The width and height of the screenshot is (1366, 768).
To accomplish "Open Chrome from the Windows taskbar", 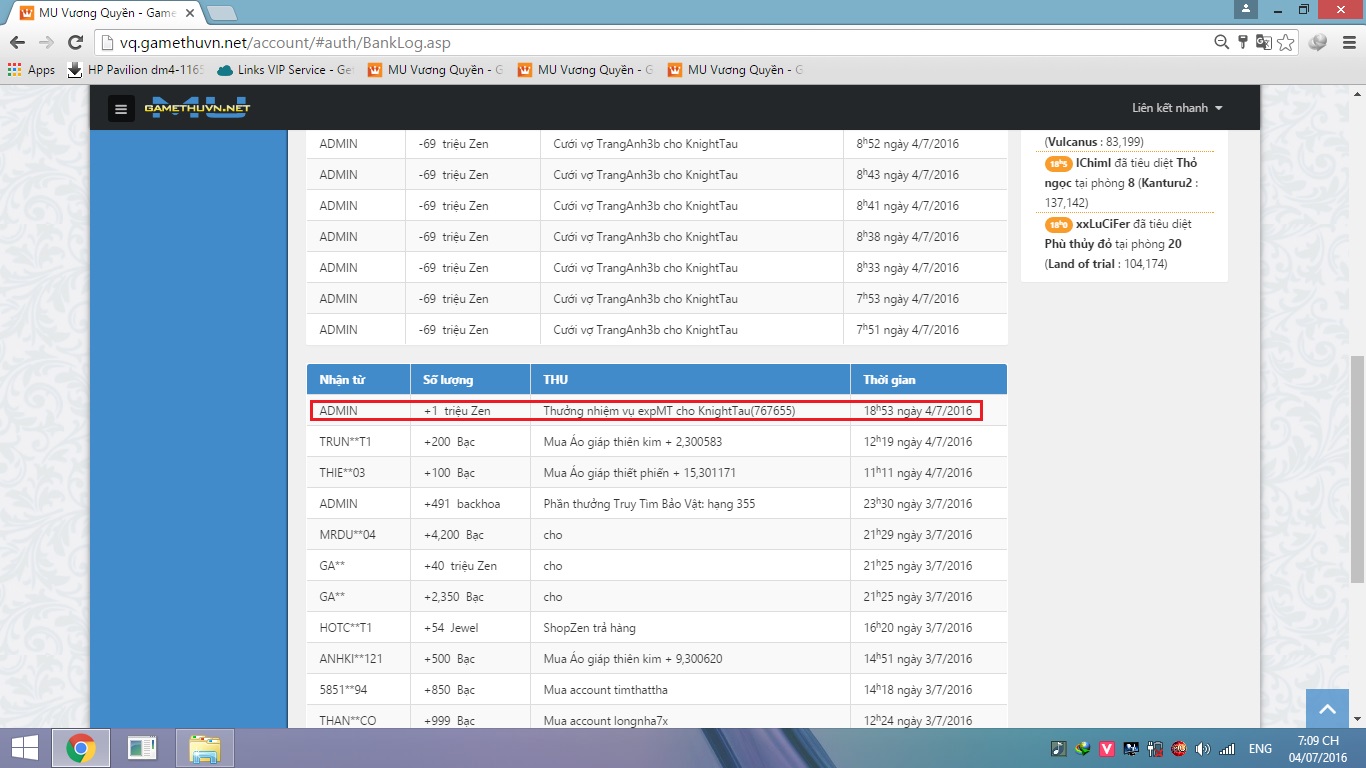I will [x=80, y=748].
